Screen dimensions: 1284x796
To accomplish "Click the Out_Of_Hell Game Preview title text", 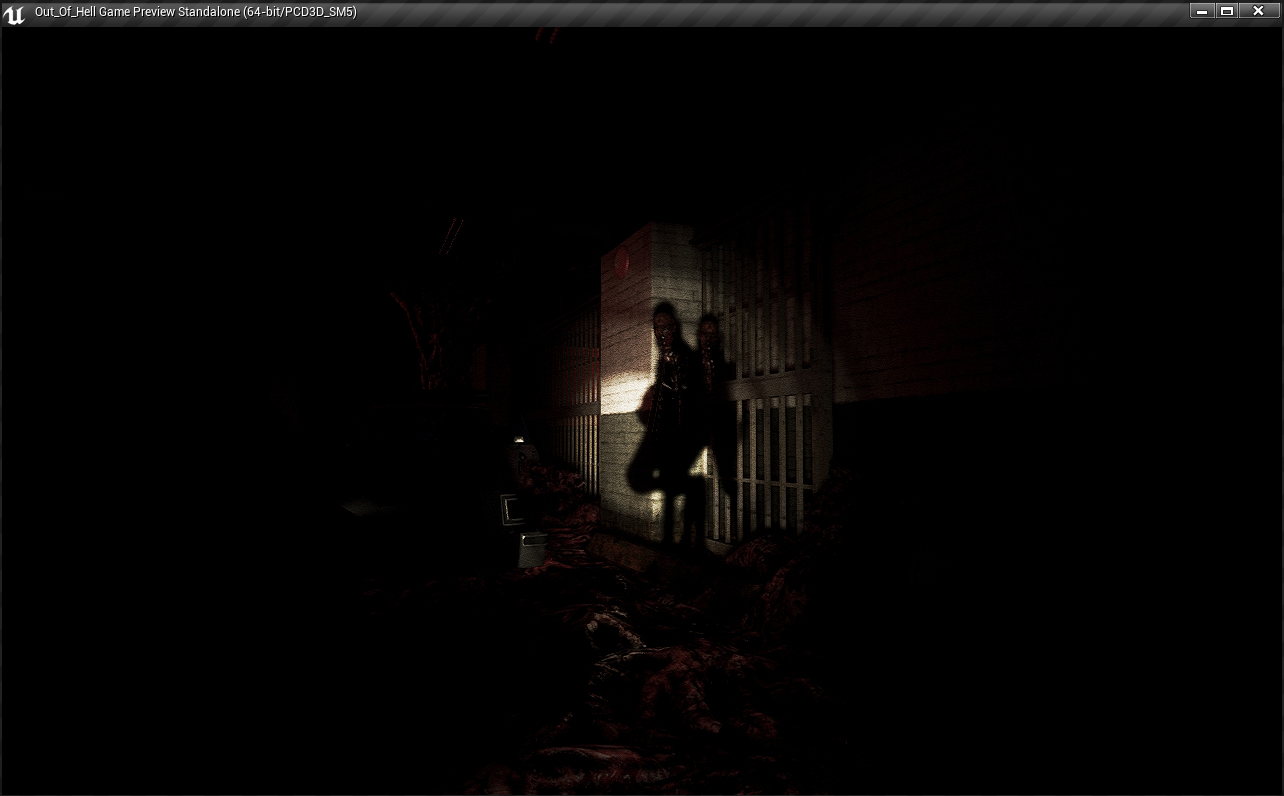I will tap(195, 12).
